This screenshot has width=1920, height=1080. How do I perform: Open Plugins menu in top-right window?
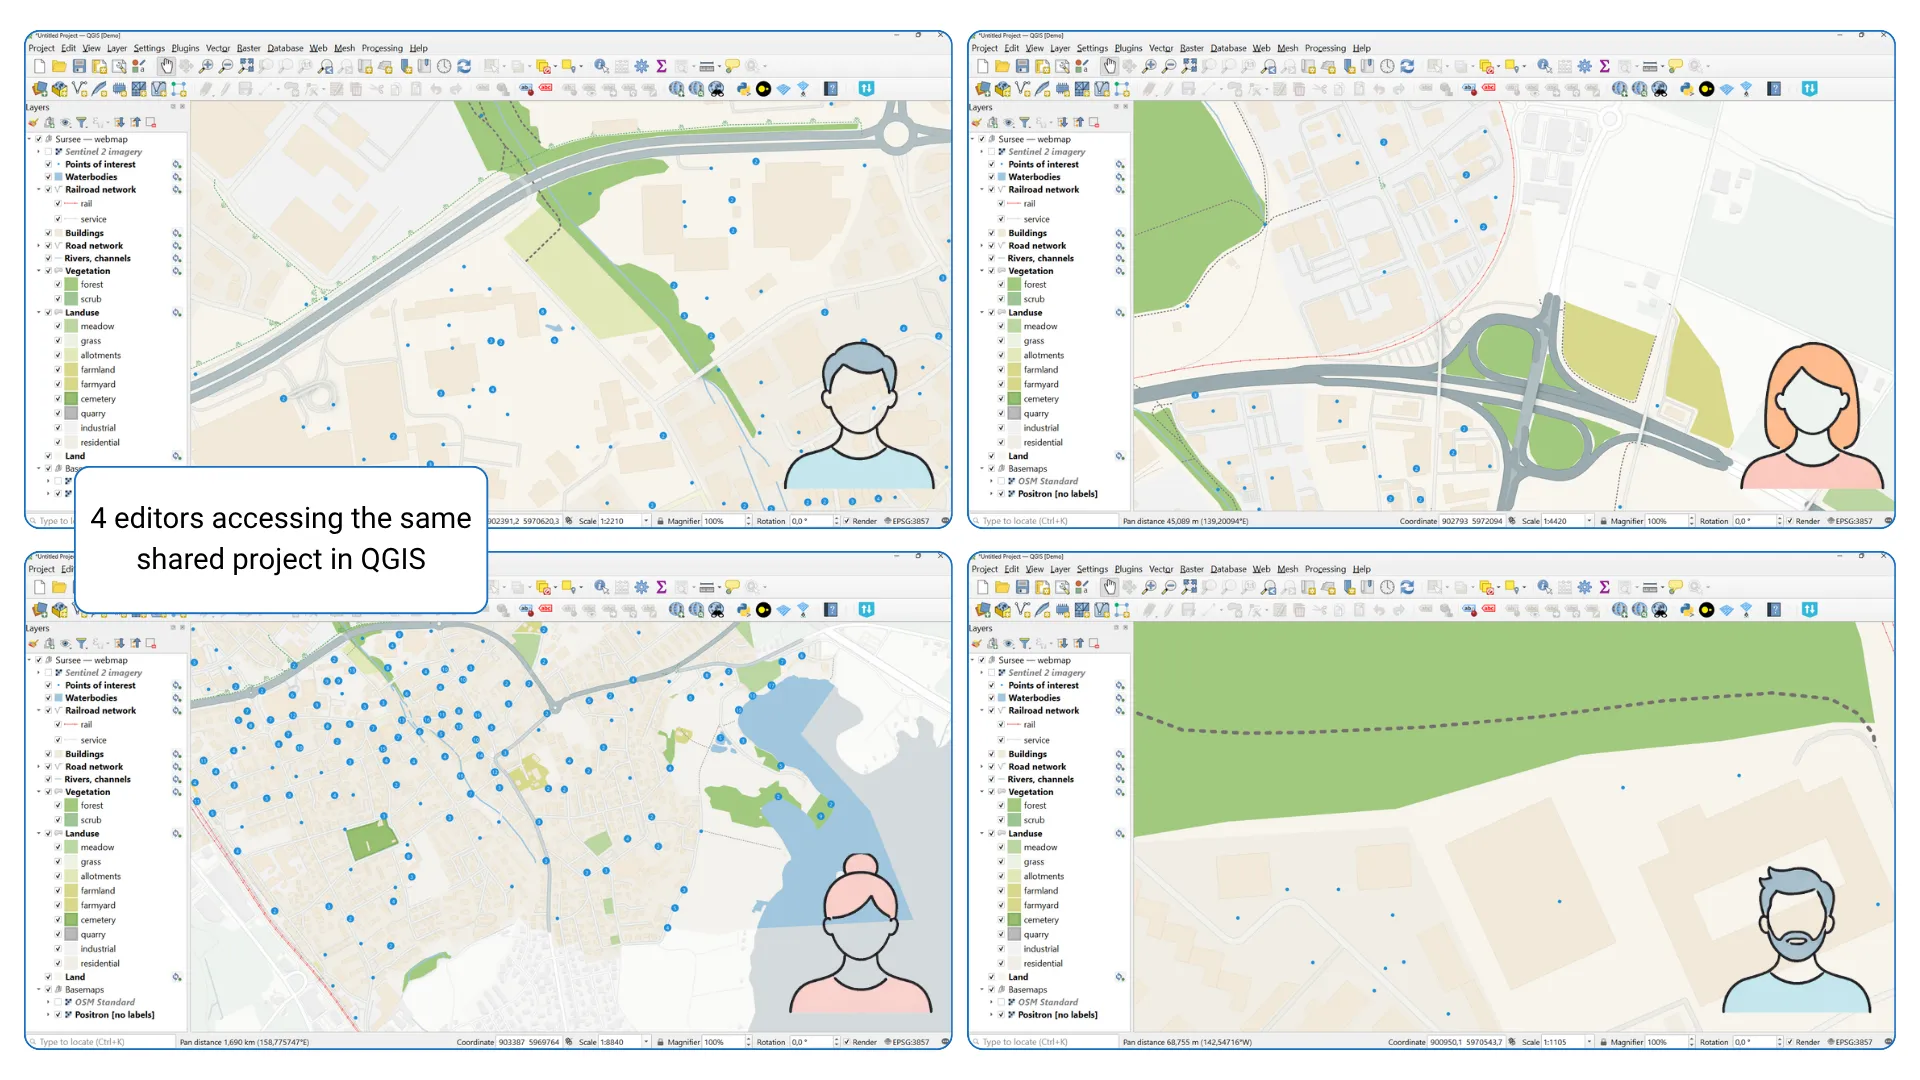pyautogui.click(x=1128, y=48)
